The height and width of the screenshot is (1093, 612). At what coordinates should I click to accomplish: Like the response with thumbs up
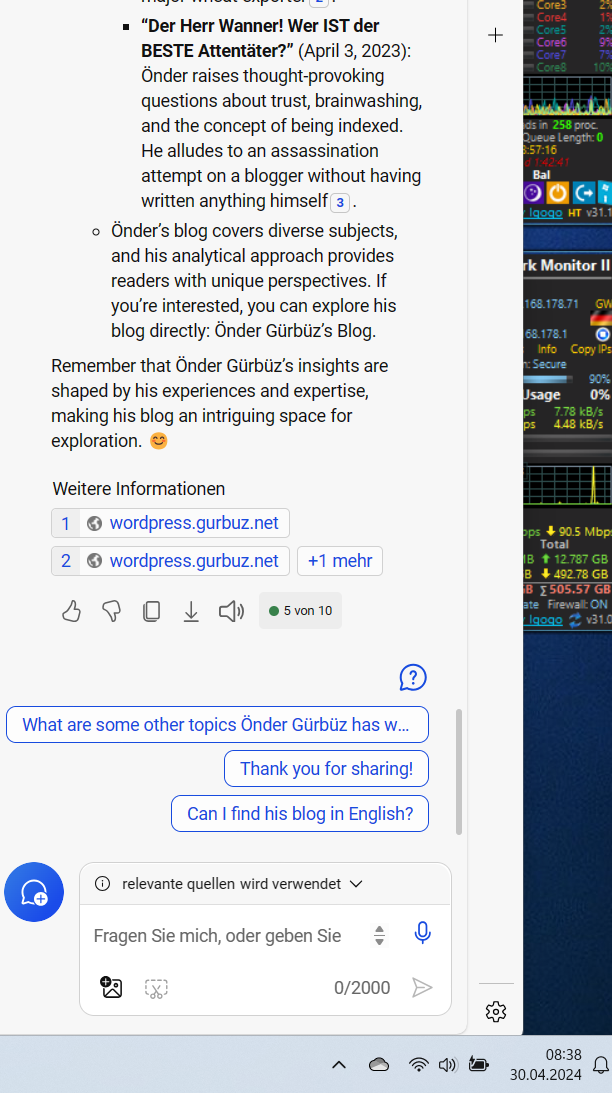71,611
